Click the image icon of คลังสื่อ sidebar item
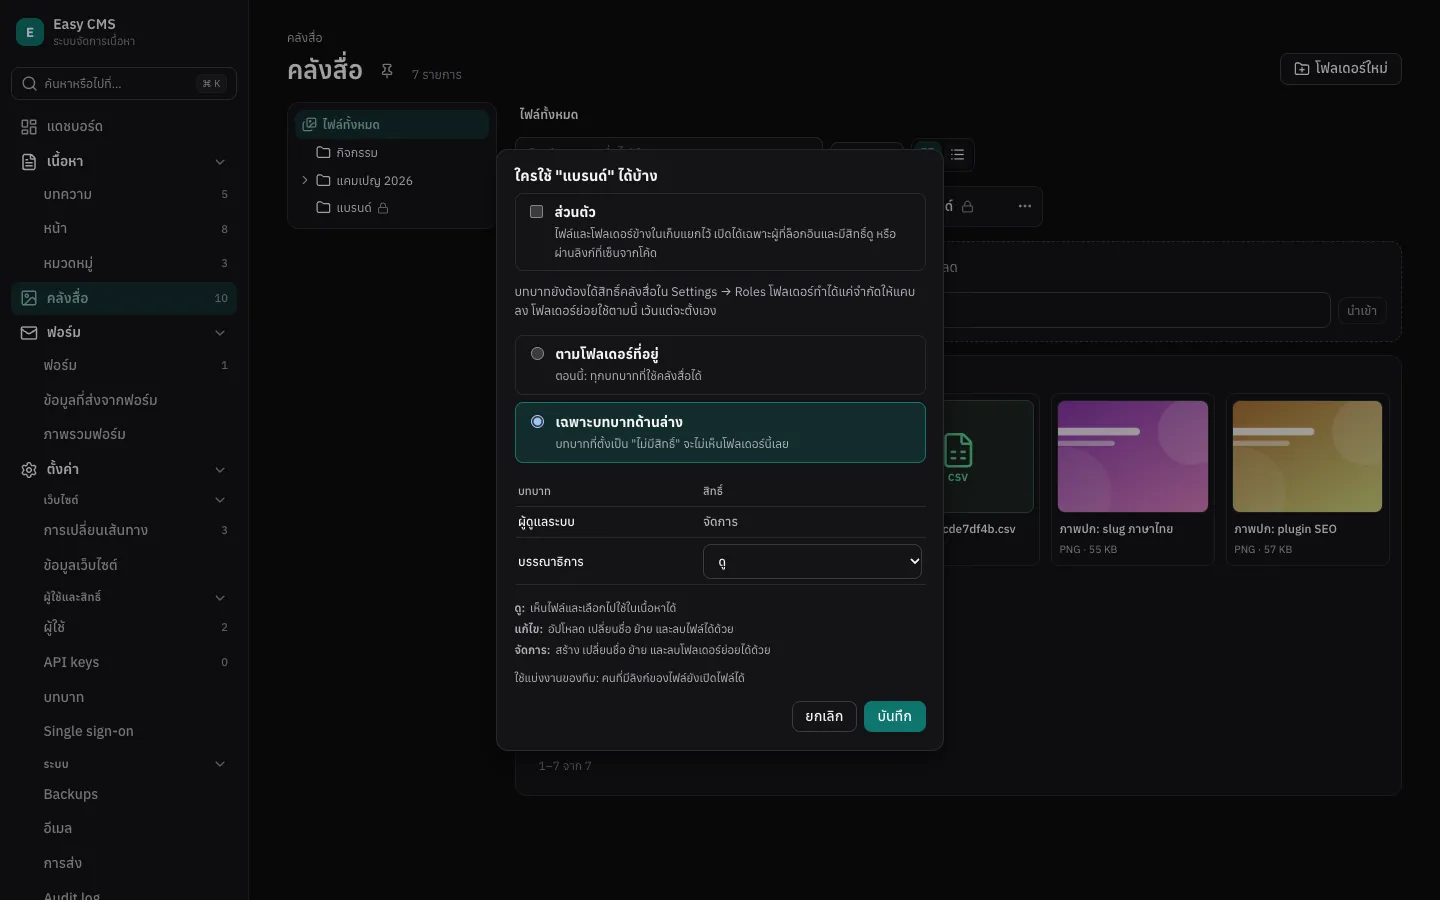Image resolution: width=1440 pixels, height=900 pixels. coord(29,298)
